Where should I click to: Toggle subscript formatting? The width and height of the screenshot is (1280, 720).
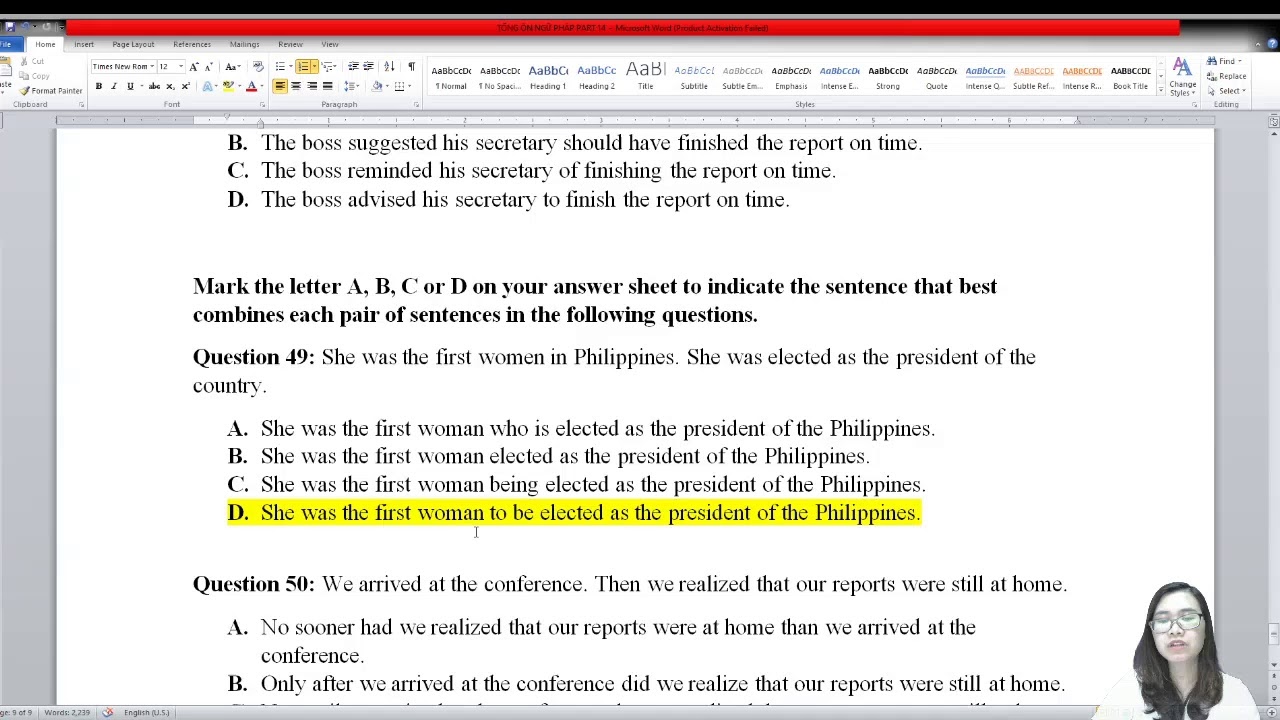point(170,86)
